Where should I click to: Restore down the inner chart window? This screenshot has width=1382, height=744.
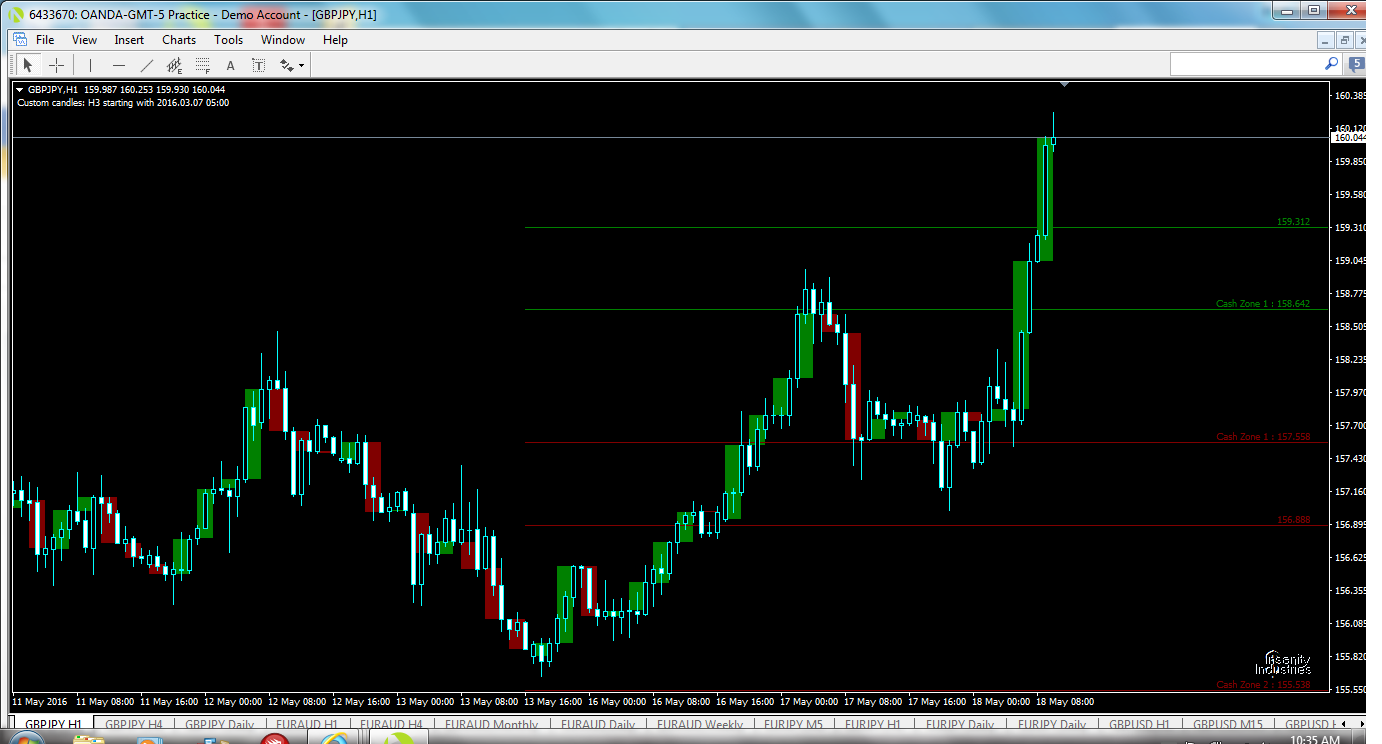tap(1345, 40)
